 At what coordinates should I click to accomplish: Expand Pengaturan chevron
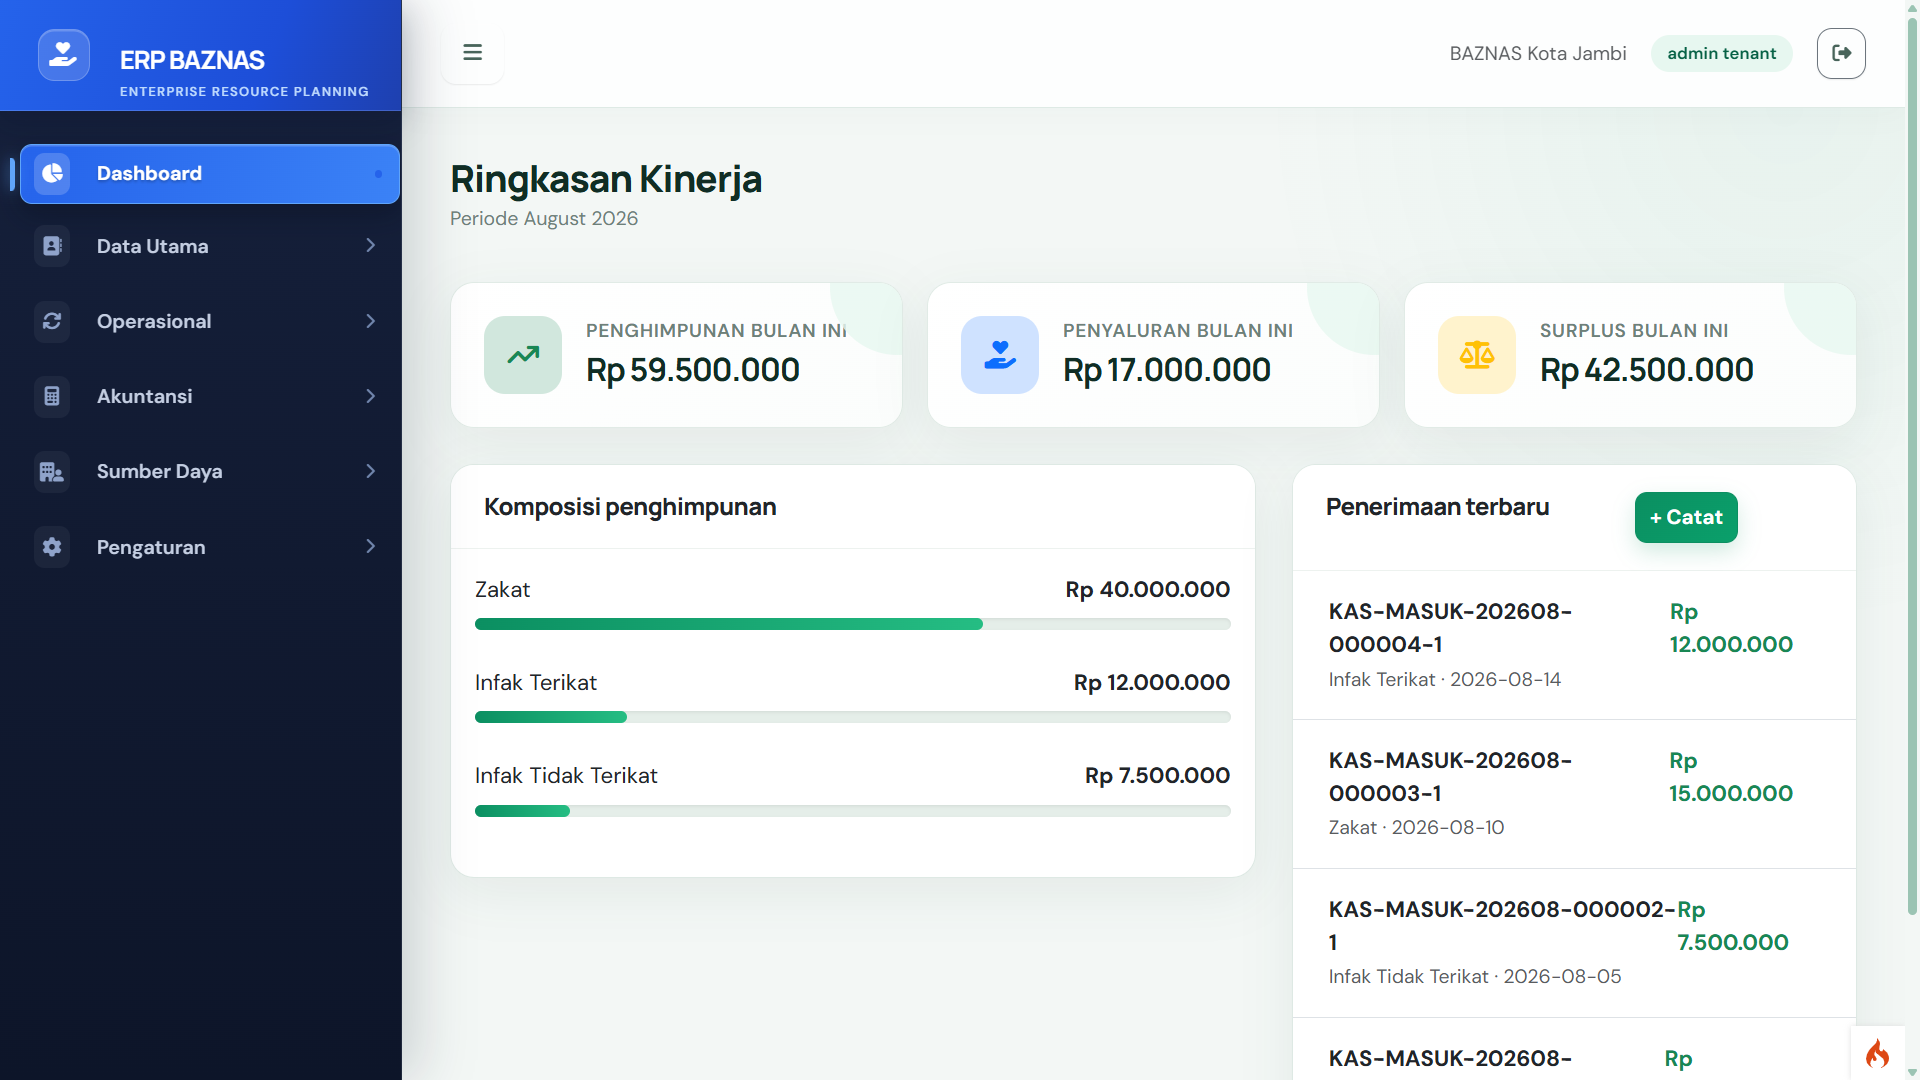(371, 546)
